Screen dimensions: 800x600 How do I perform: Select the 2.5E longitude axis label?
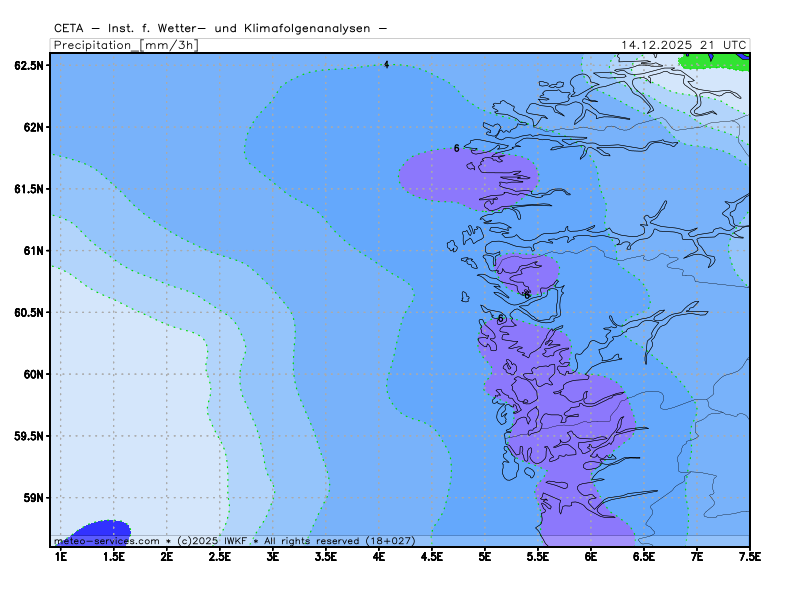[220, 555]
